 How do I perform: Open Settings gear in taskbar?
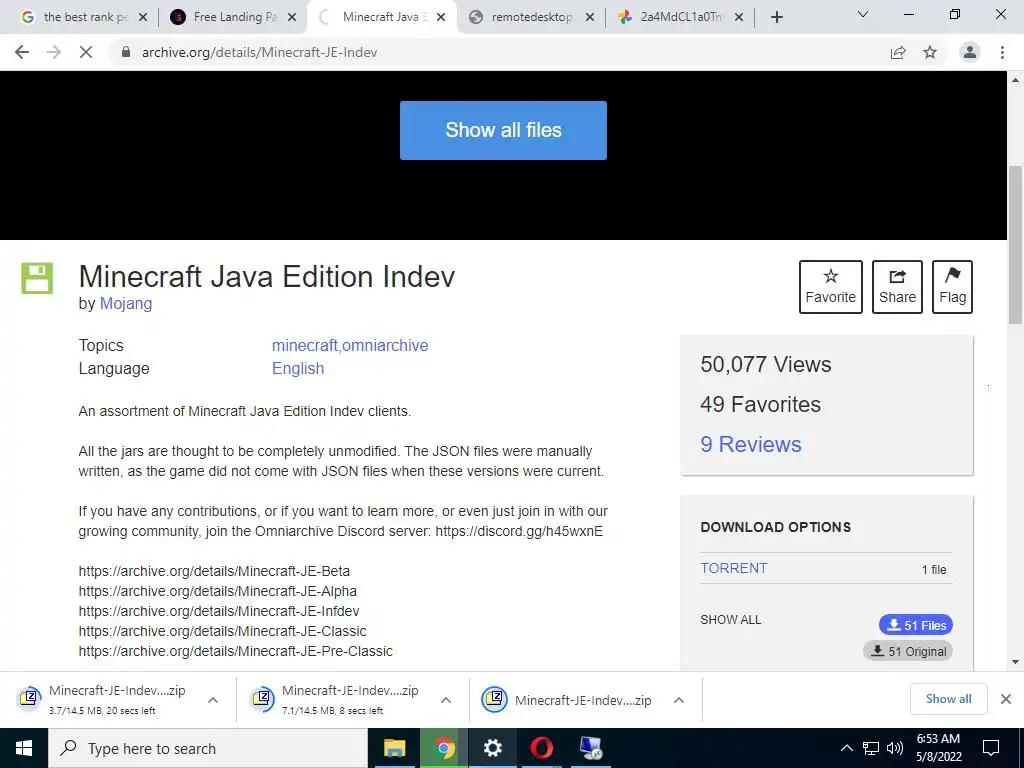(492, 748)
